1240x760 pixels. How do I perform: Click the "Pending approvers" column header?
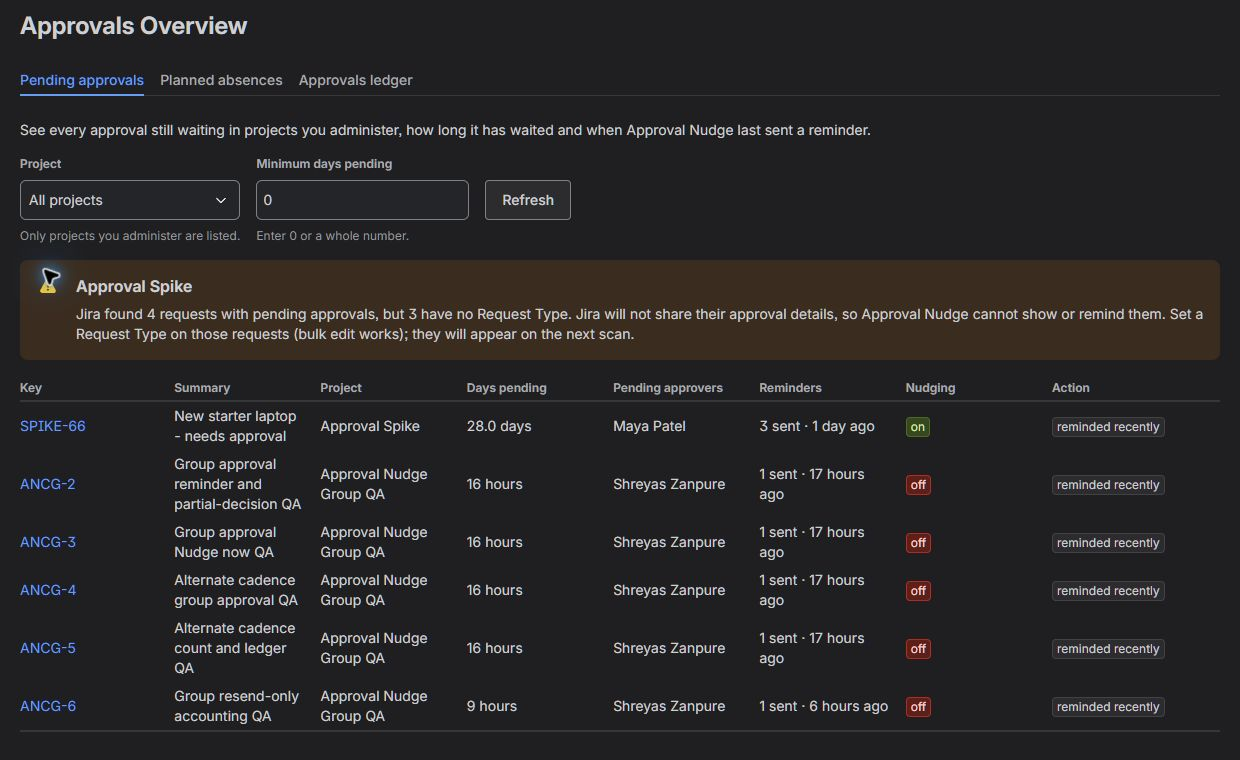click(668, 388)
